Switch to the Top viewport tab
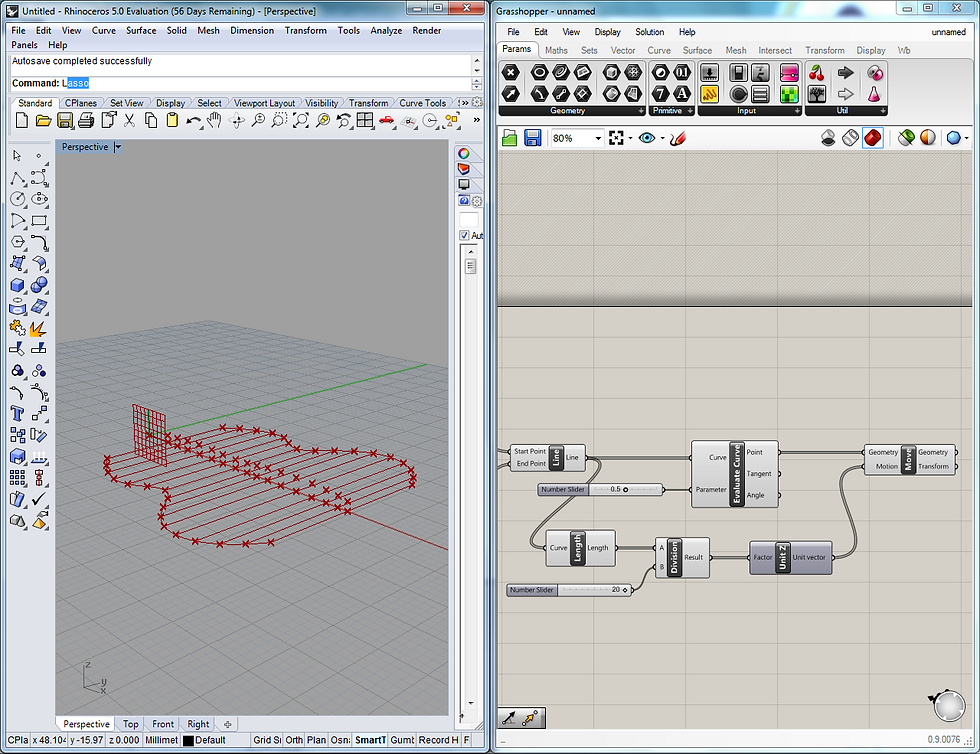The width and height of the screenshot is (980, 754). click(x=131, y=724)
